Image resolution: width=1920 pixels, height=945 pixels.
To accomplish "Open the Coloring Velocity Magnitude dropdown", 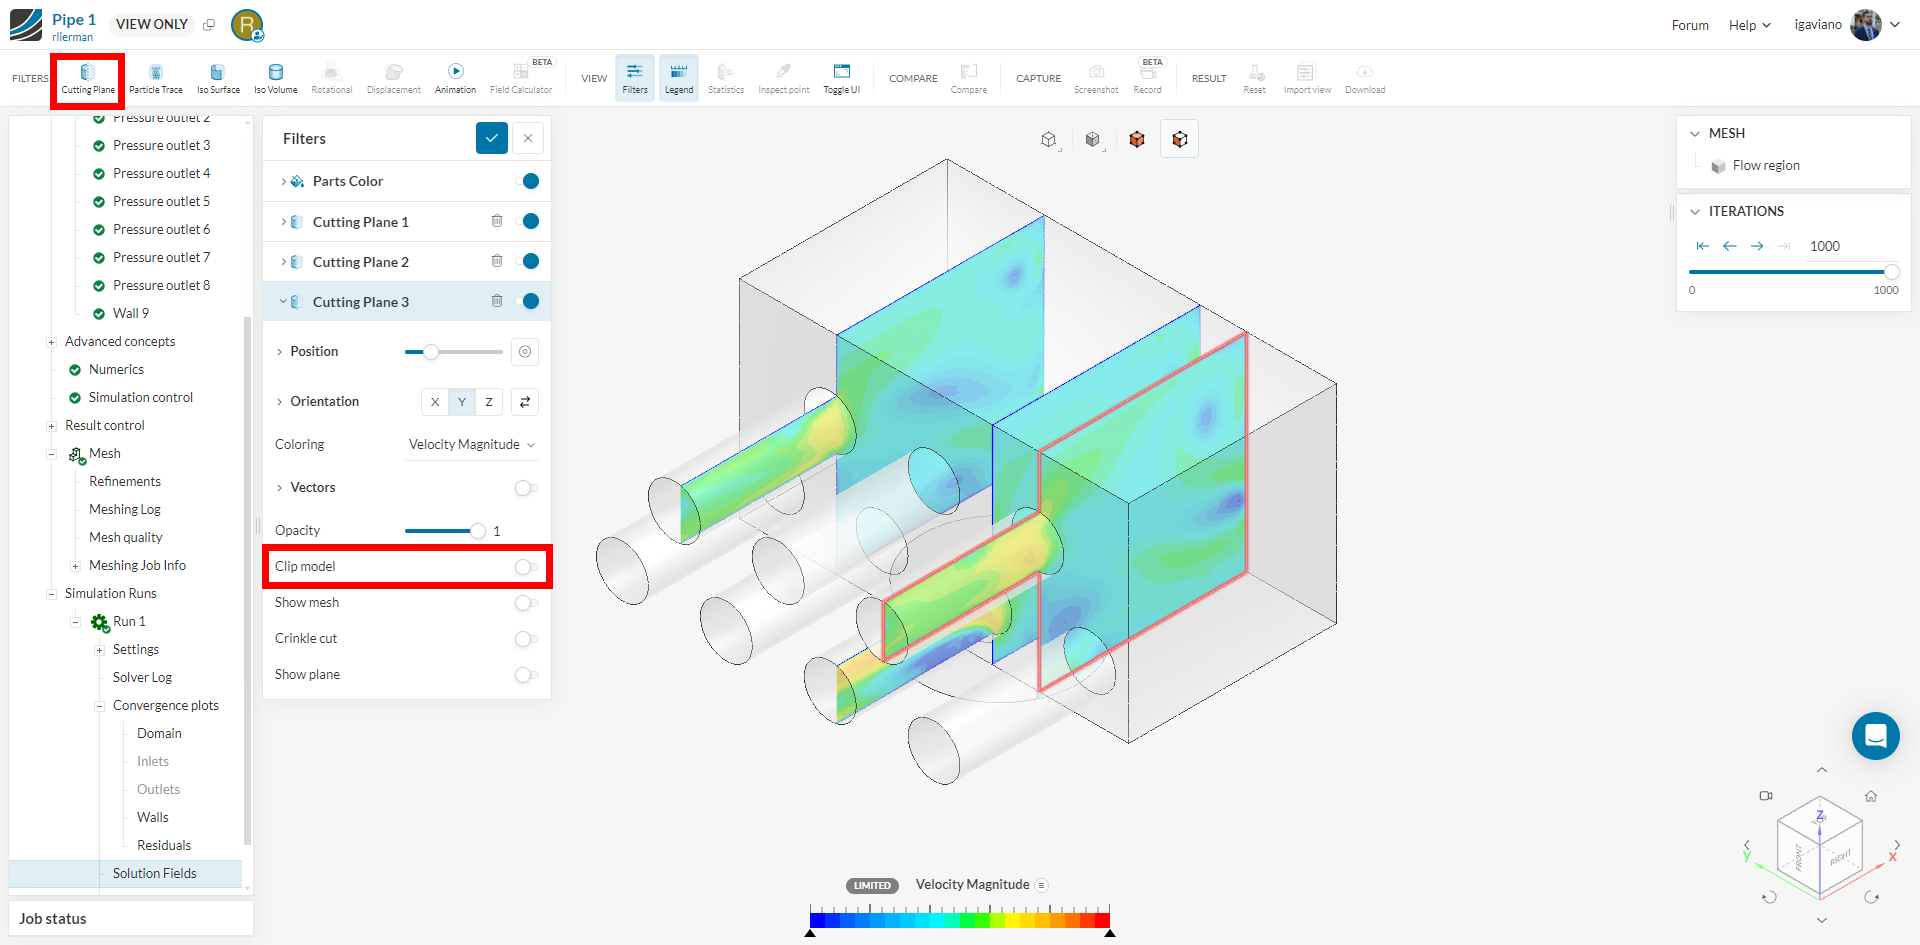I will click(x=471, y=445).
